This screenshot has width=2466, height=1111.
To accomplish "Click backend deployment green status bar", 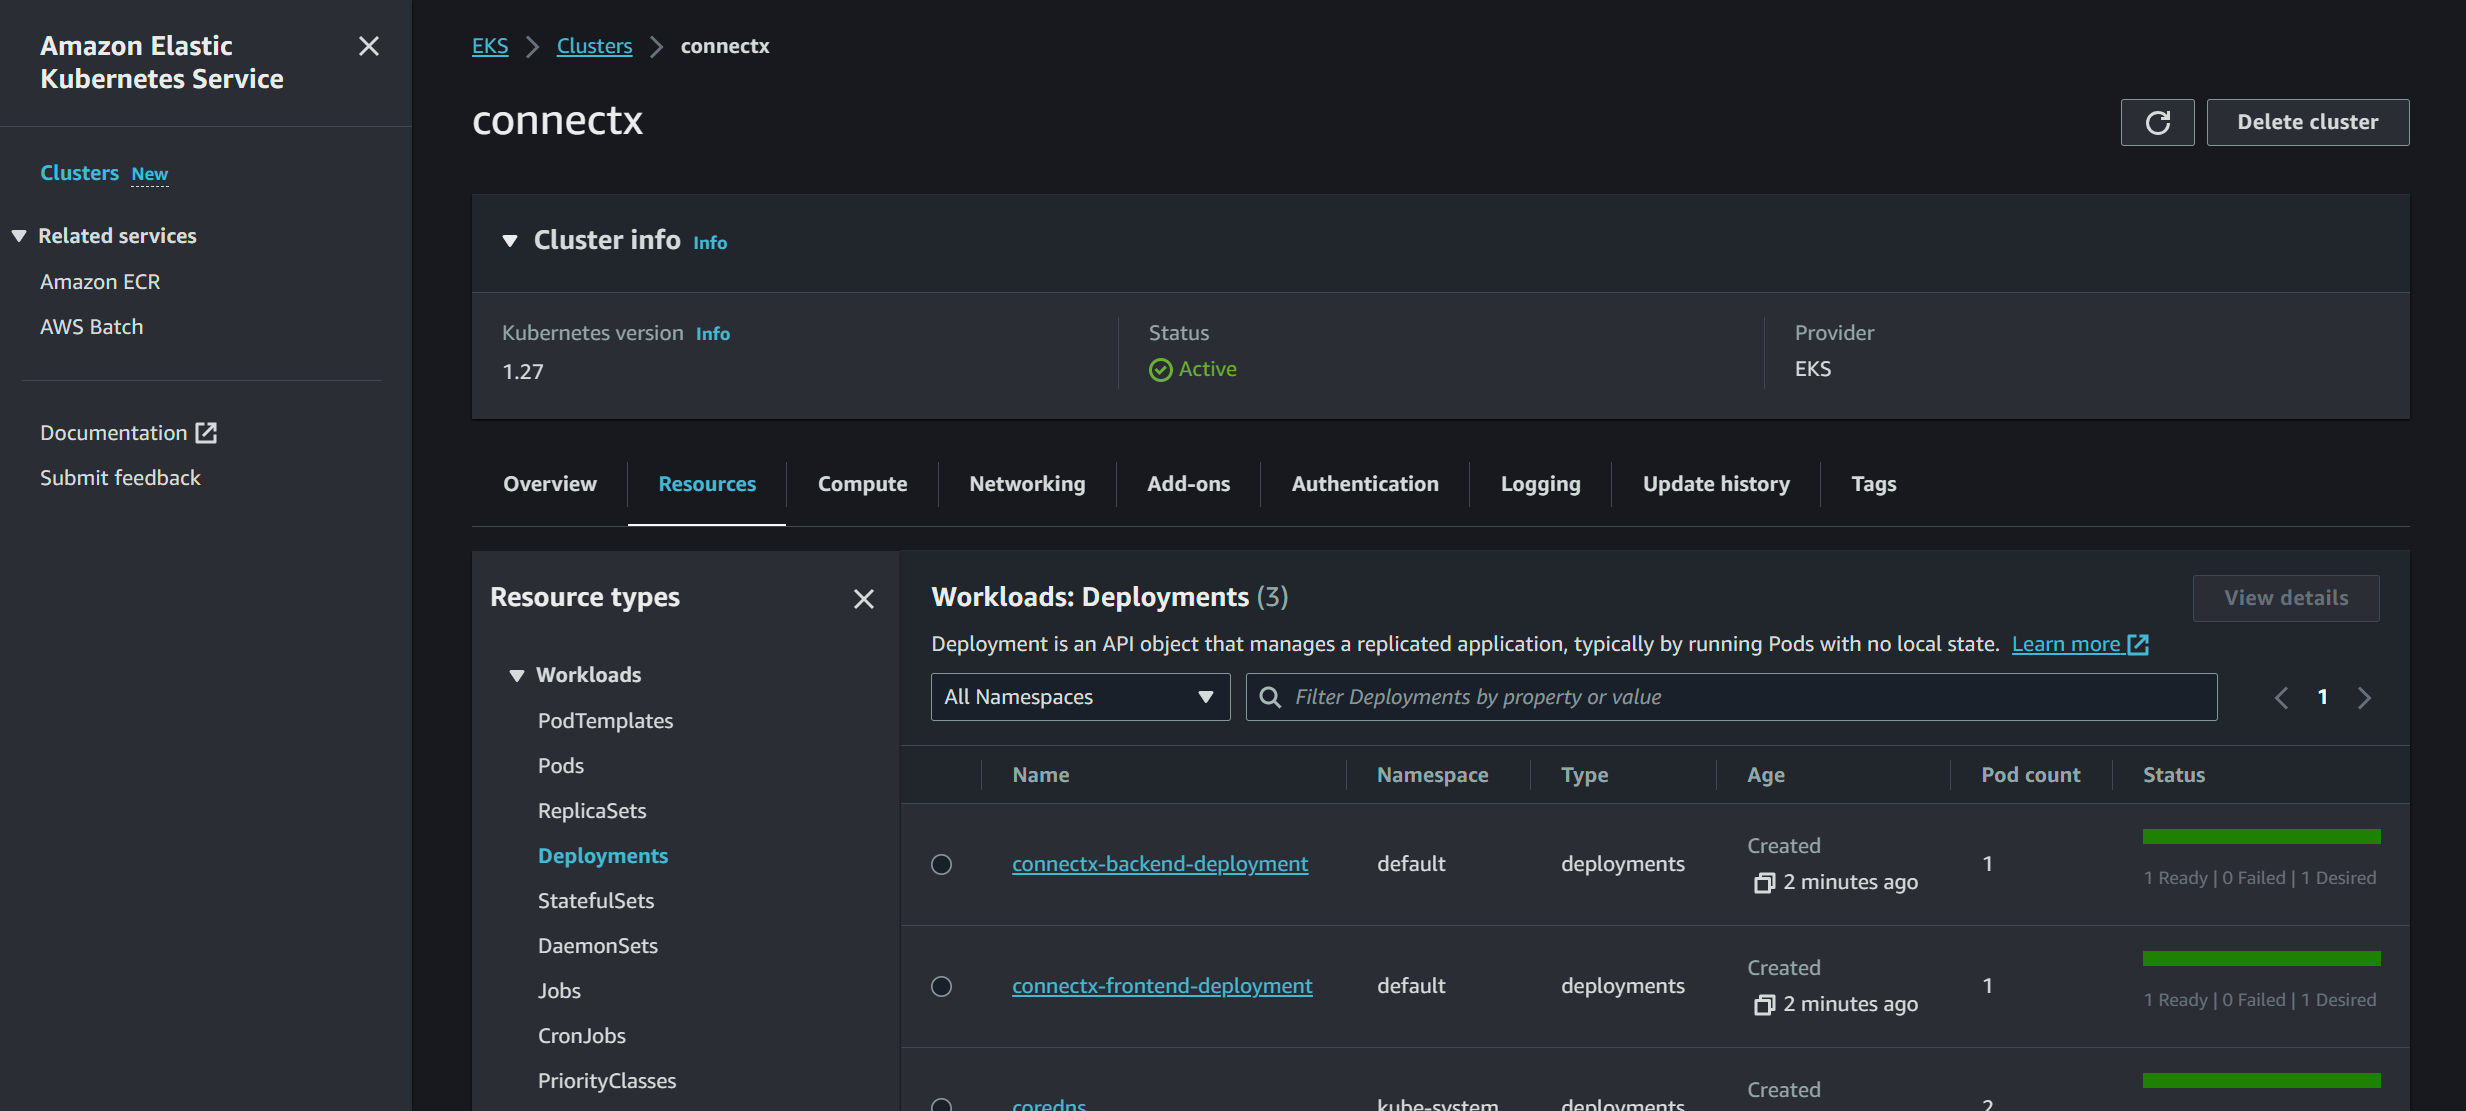I will coord(2261,837).
